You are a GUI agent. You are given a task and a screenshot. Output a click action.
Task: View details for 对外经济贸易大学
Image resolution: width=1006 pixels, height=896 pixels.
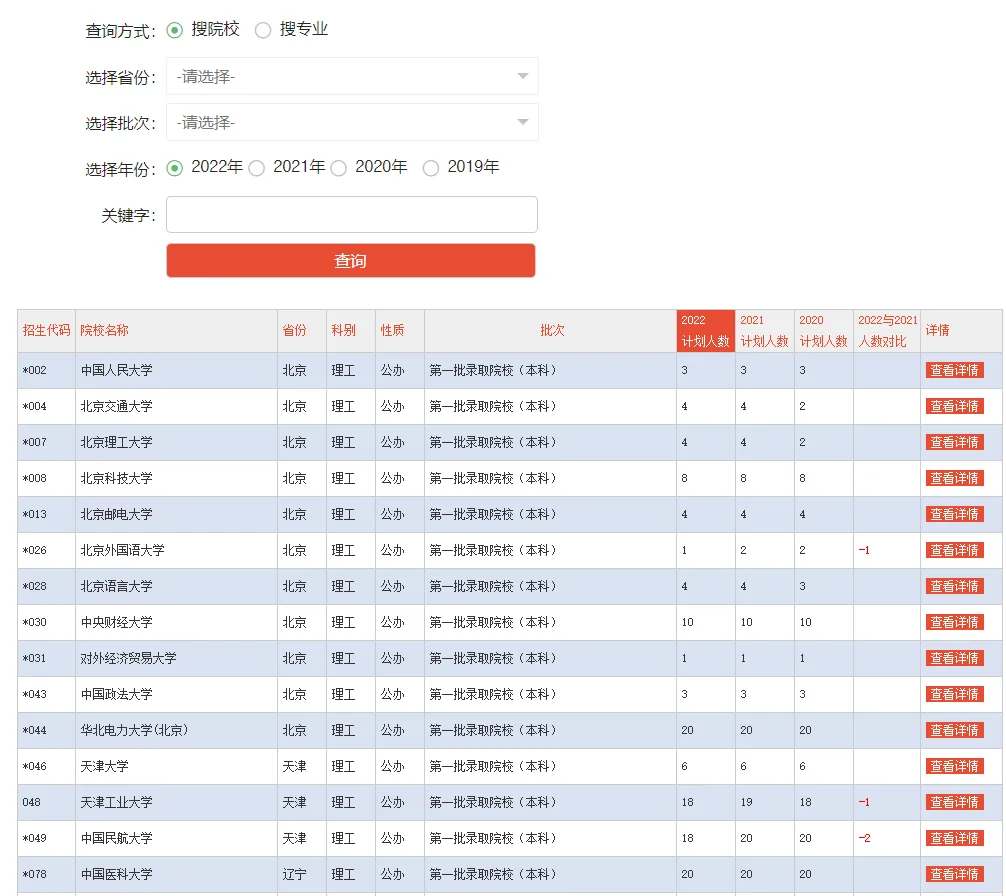pyautogui.click(x=955, y=658)
